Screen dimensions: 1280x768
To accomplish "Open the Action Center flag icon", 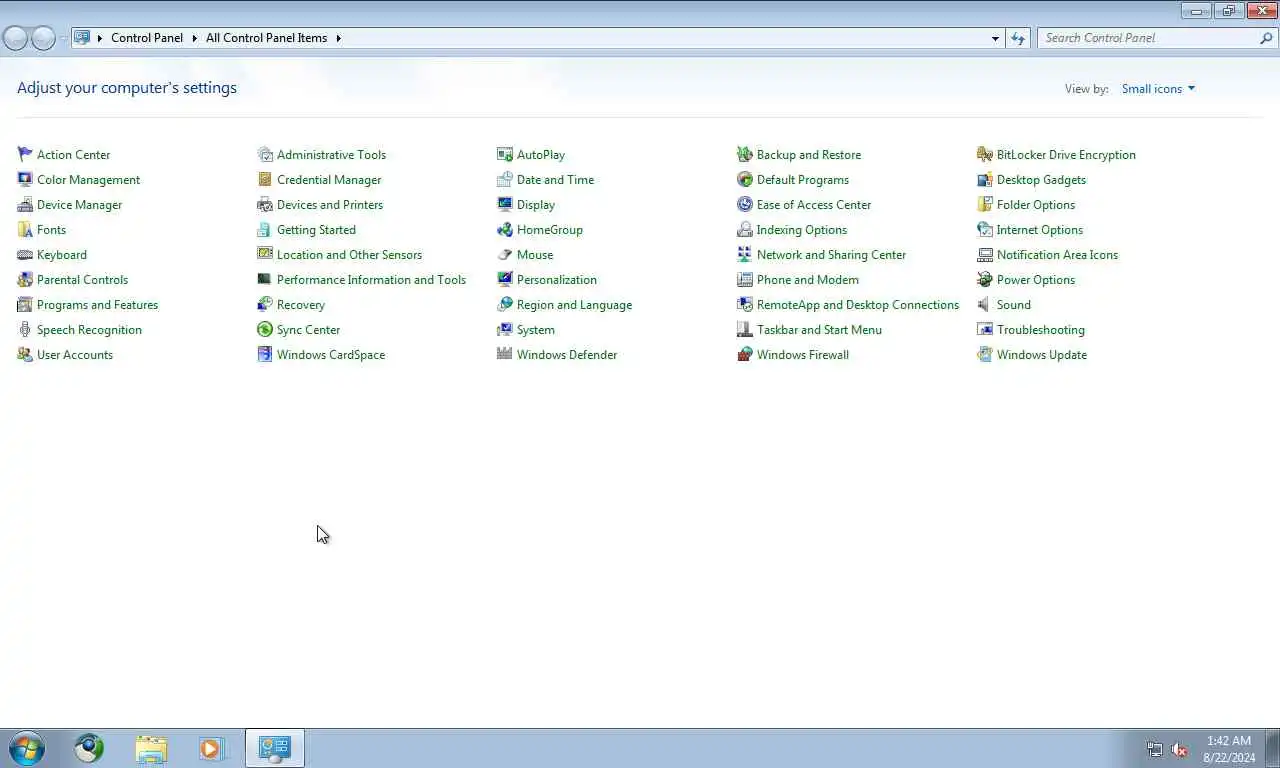I will pyautogui.click(x=25, y=154).
